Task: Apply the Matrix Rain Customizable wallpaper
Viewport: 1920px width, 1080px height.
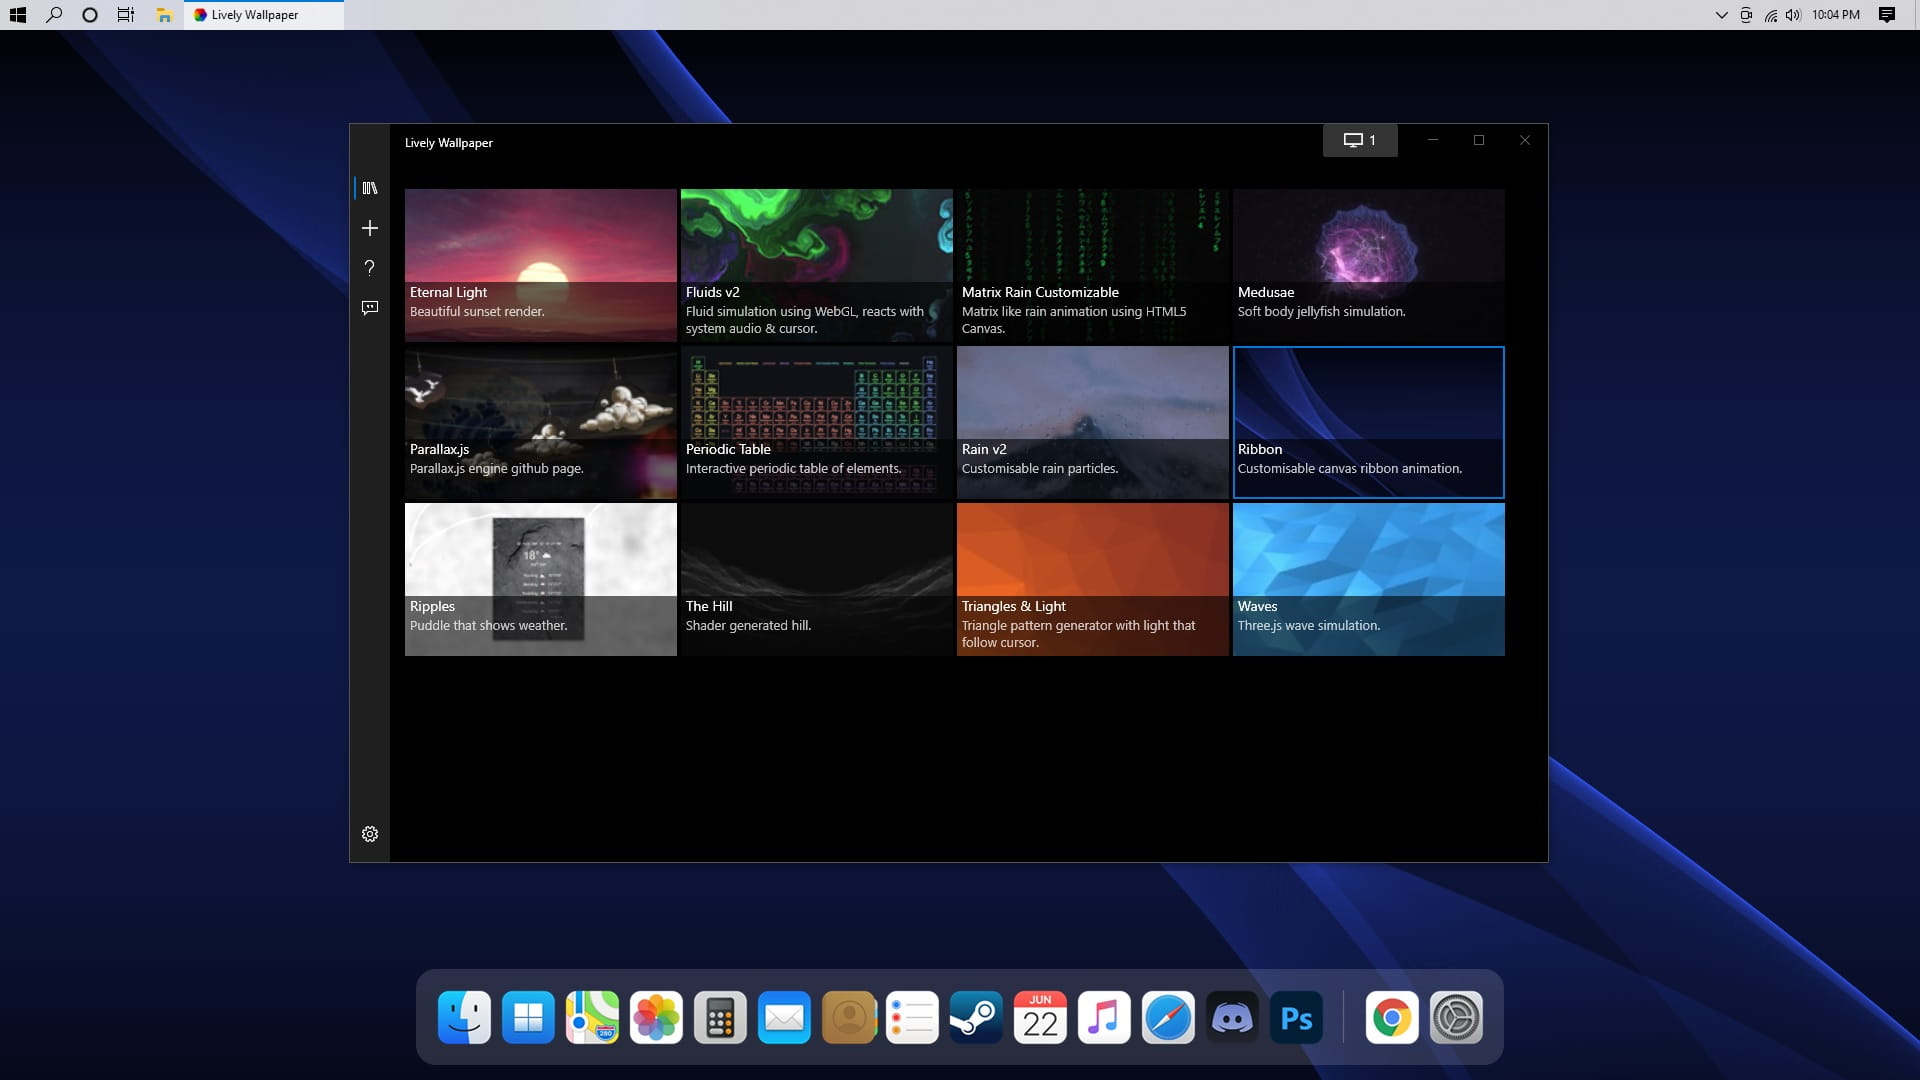Action: pyautogui.click(x=1092, y=265)
